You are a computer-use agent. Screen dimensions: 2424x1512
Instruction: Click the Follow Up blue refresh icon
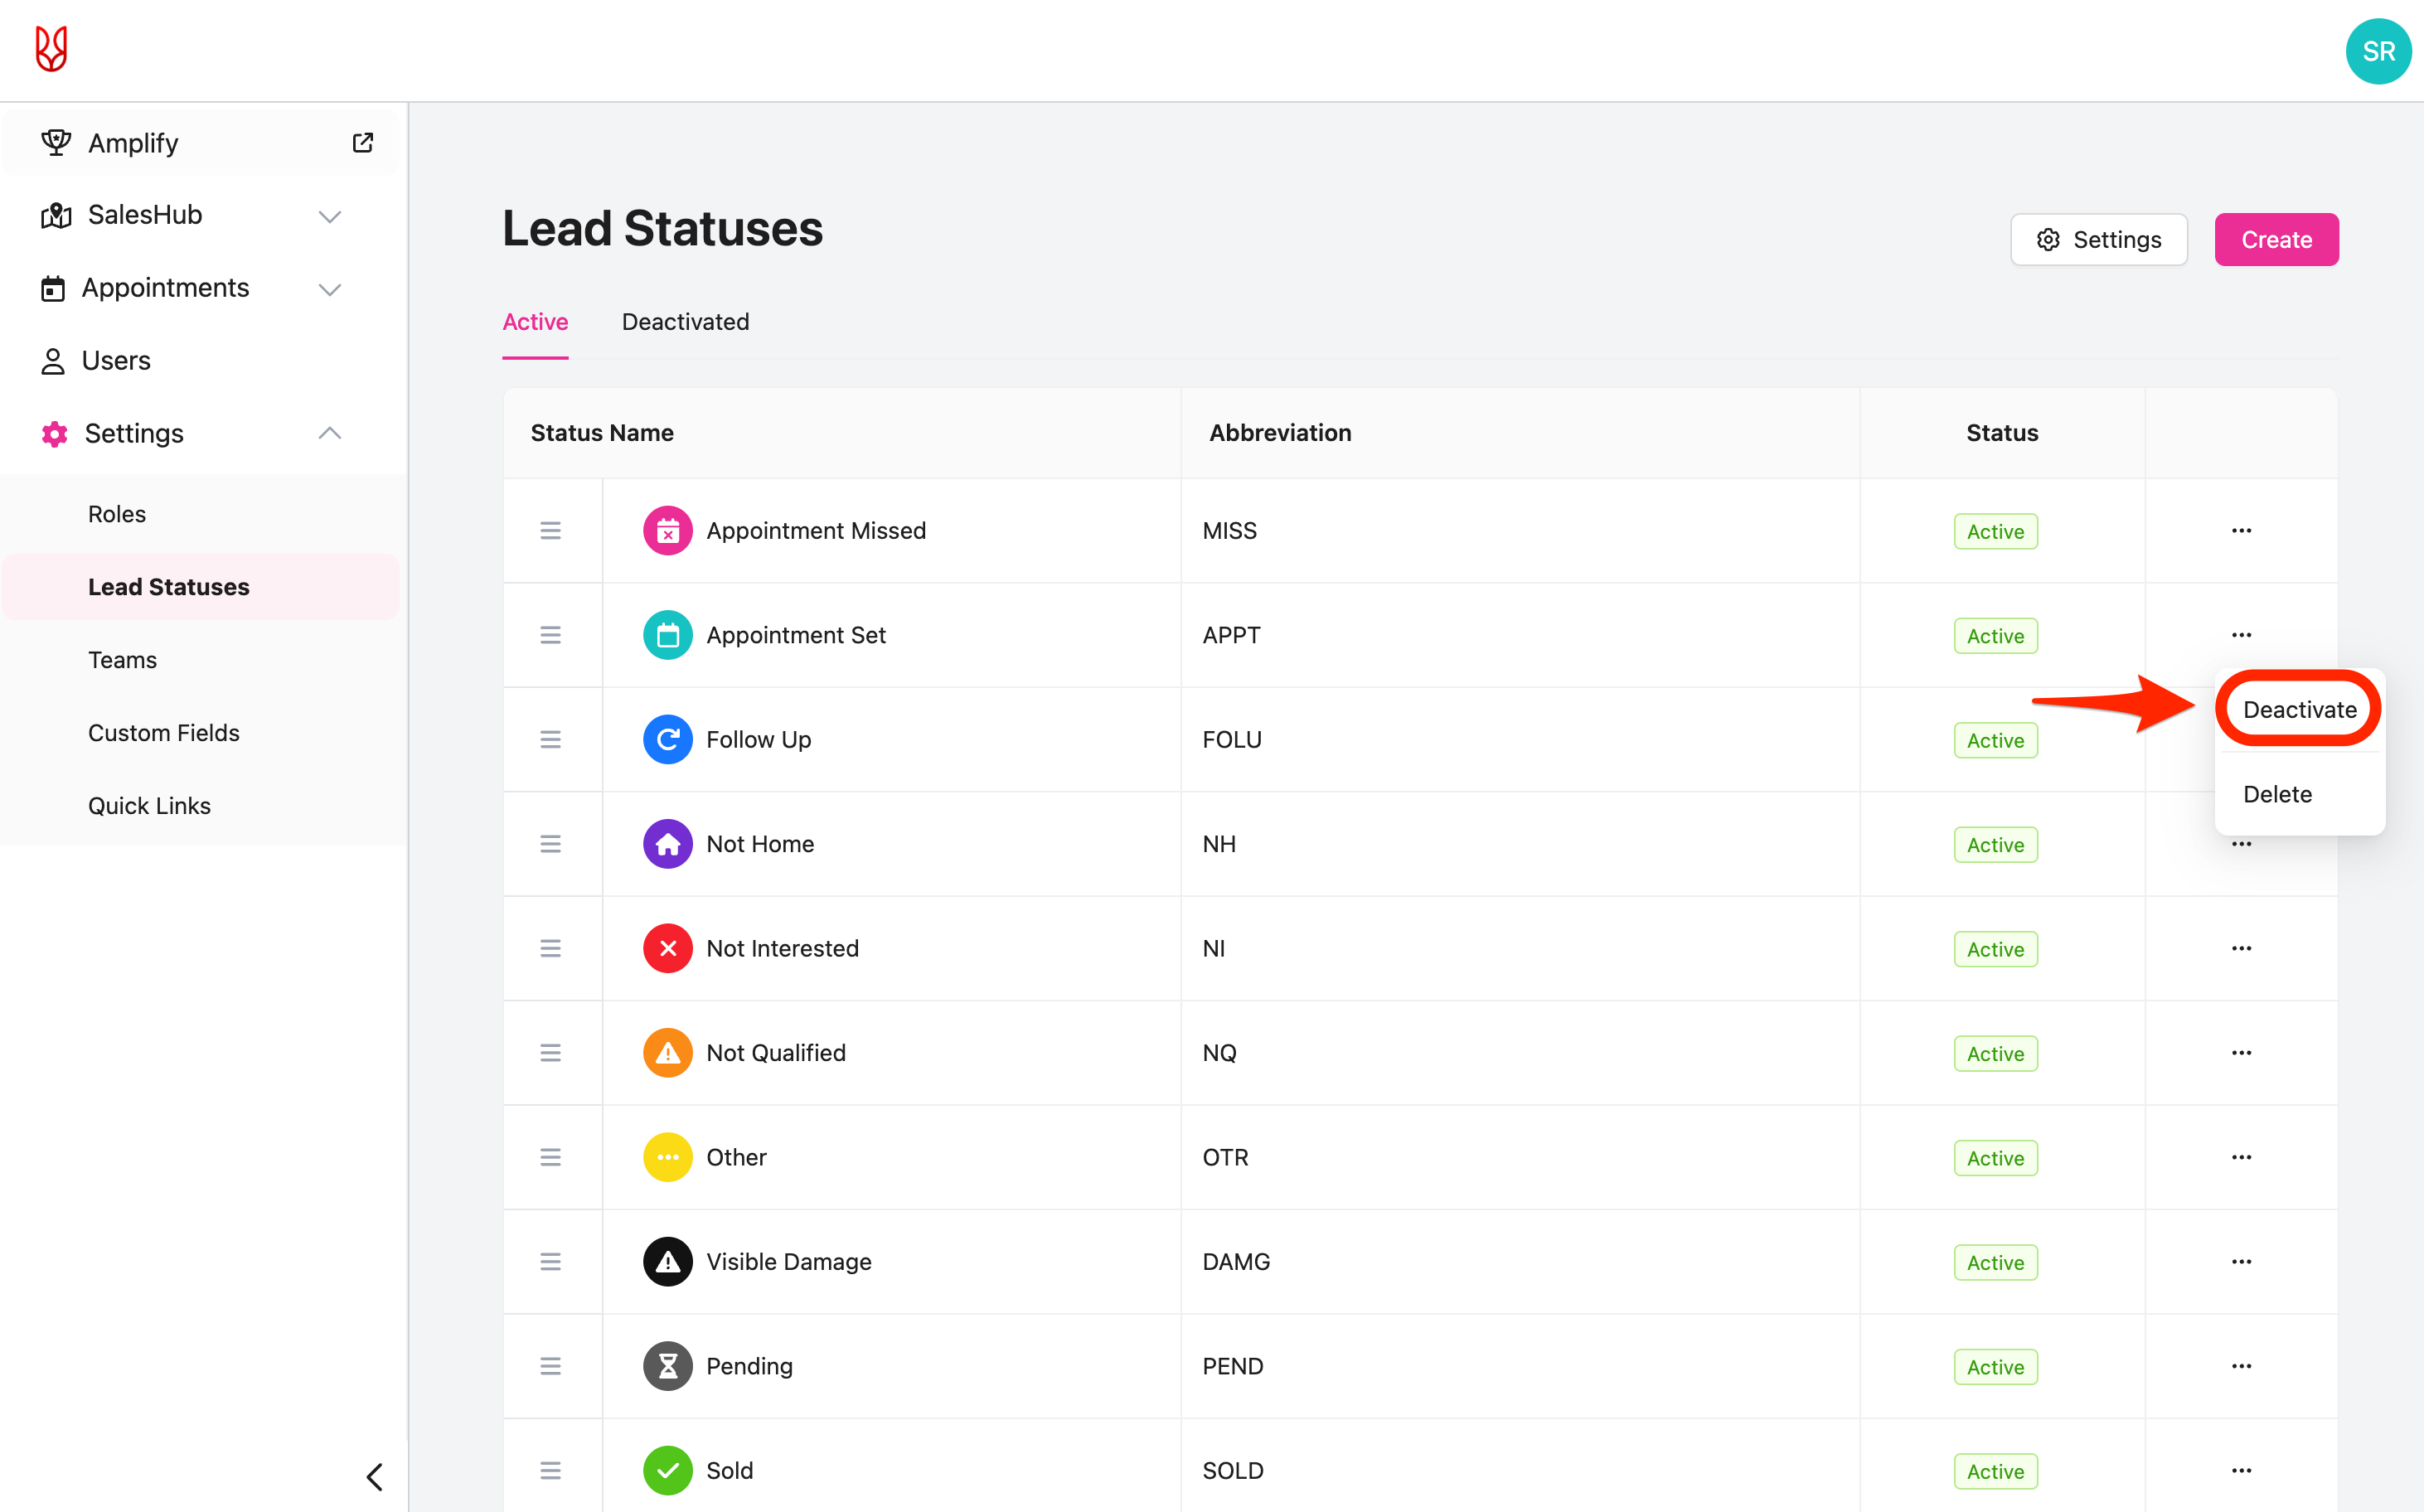point(667,740)
